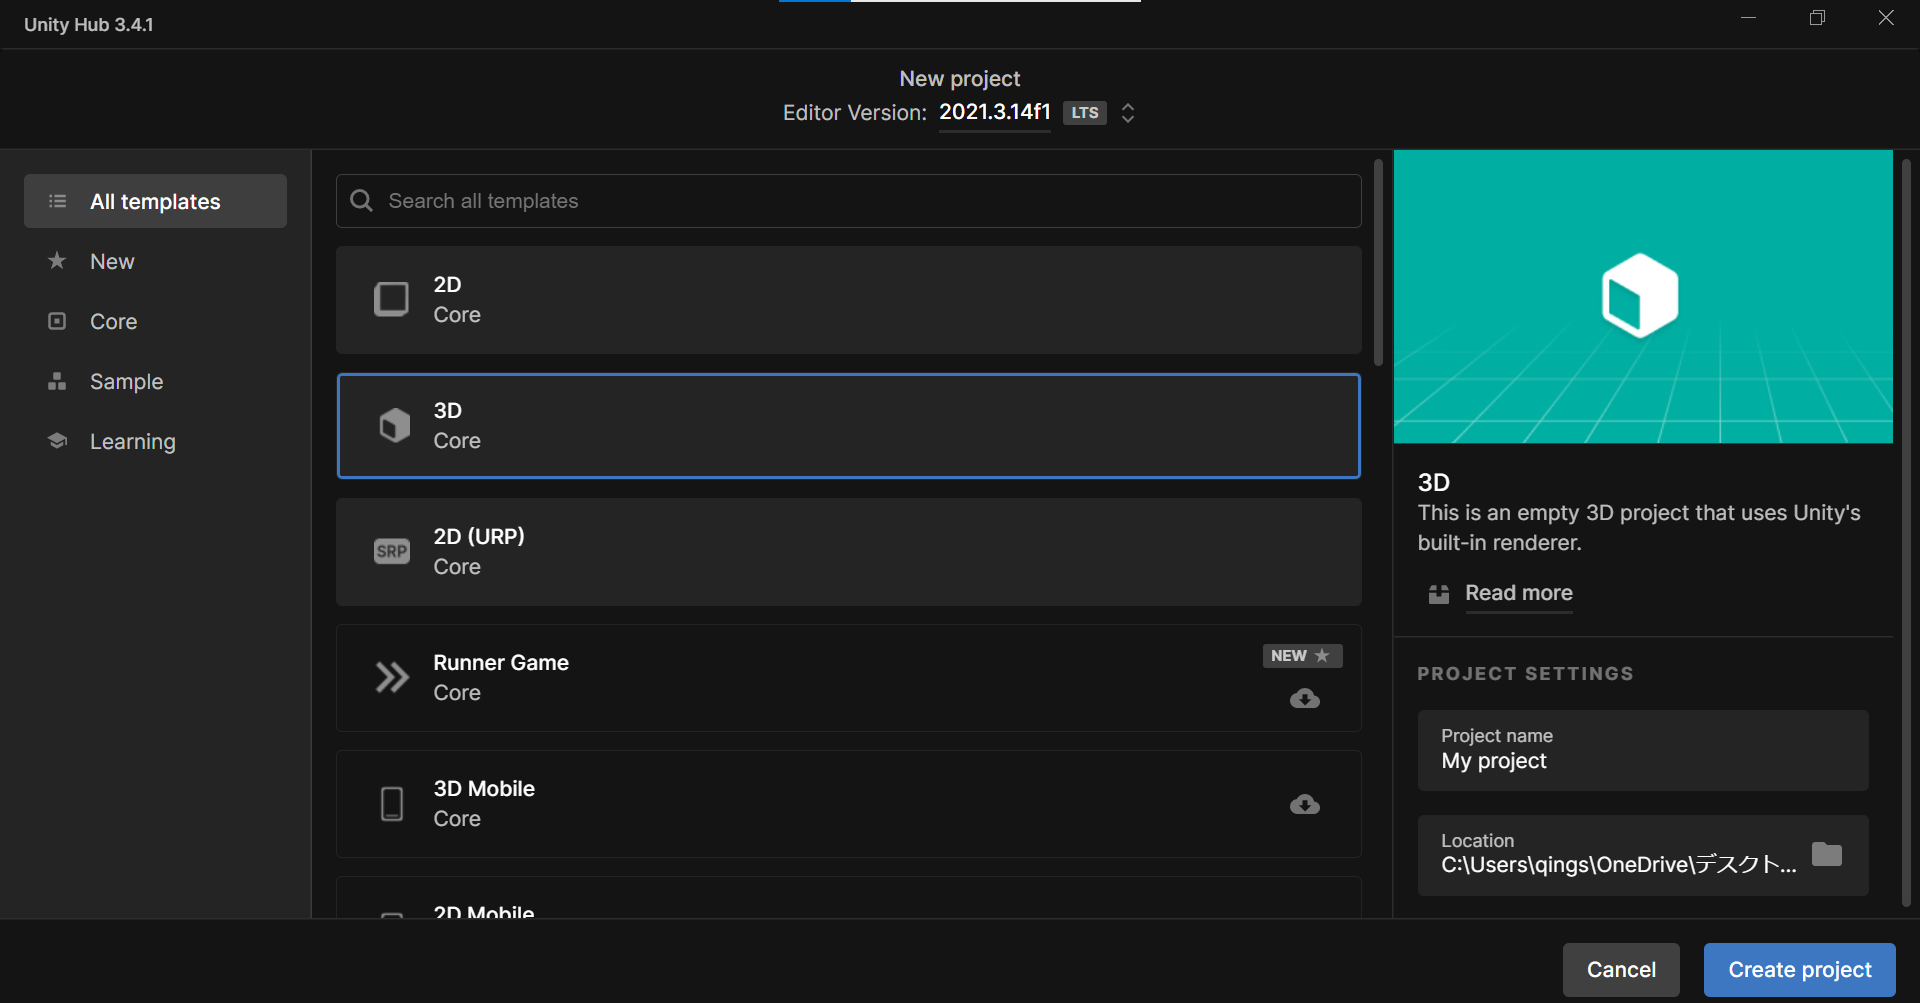Screen dimensions: 1920x1003
Task: Select the 2D (URP) template
Action: pyautogui.click(x=848, y=552)
